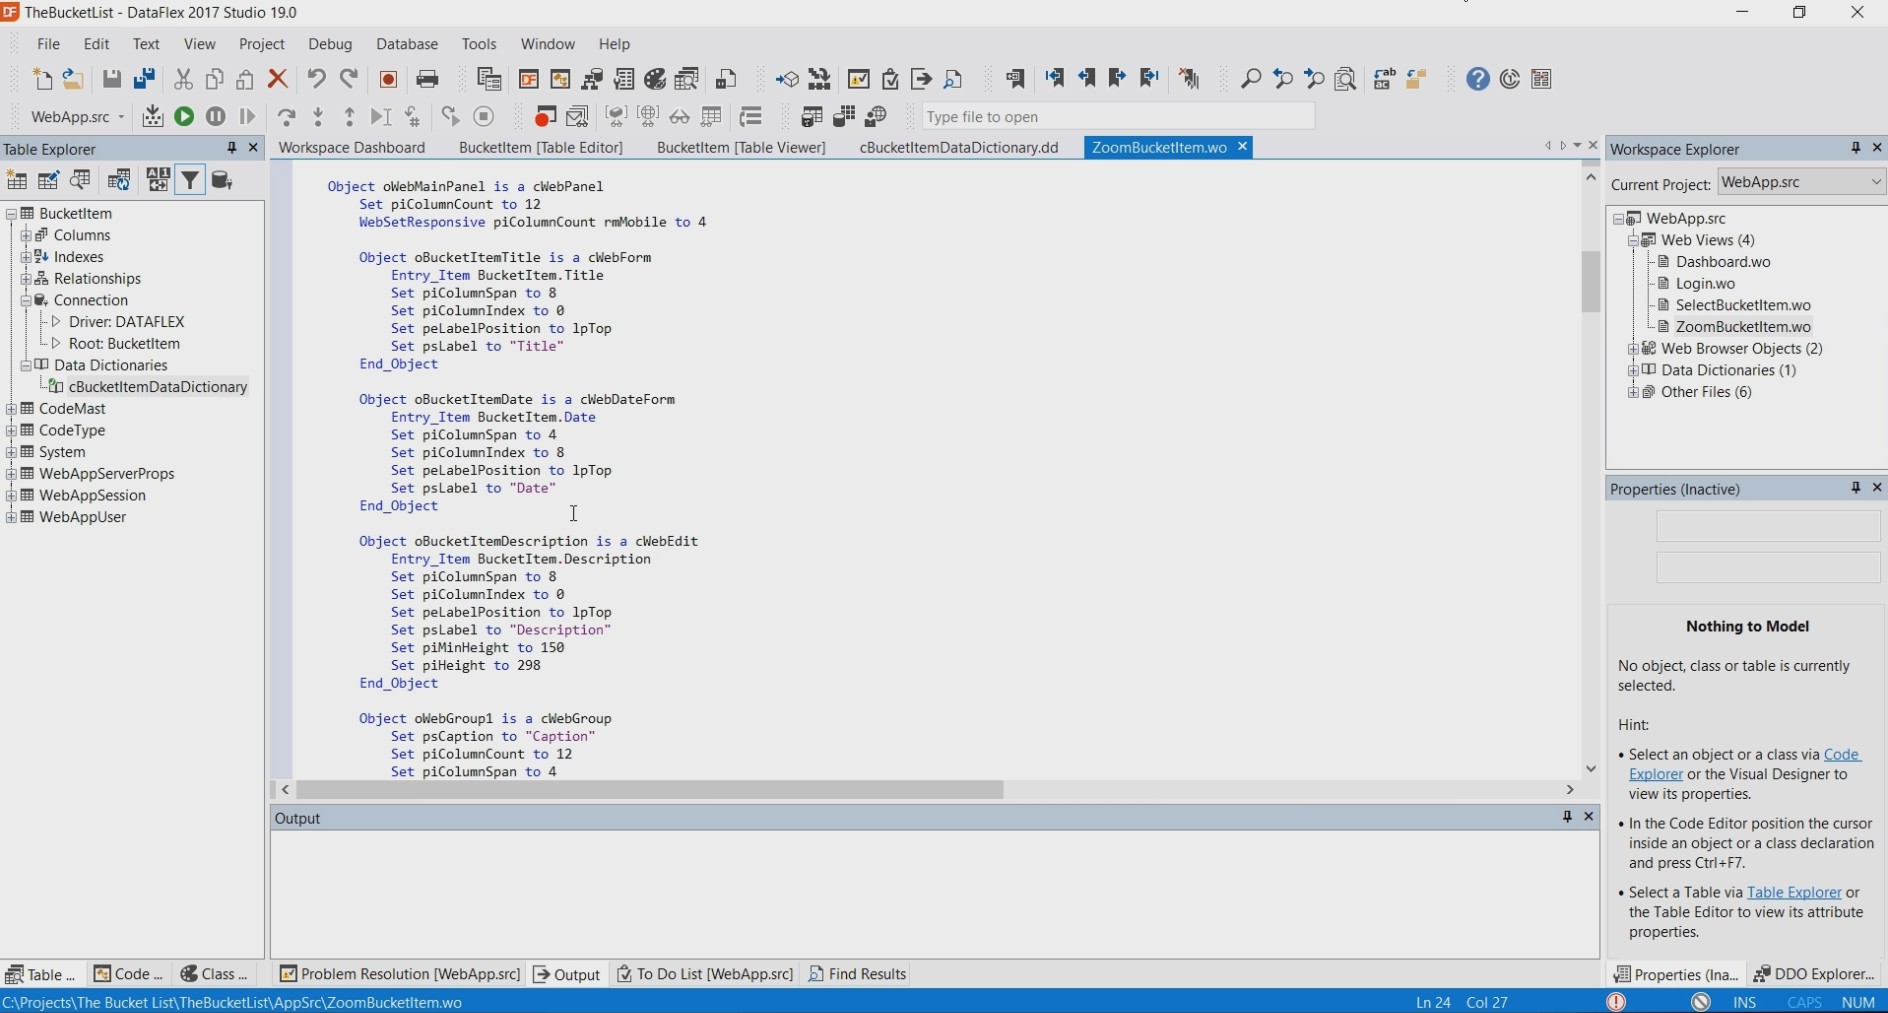Click the Save file floppy disk icon
This screenshot has width=1888, height=1013.
112,80
